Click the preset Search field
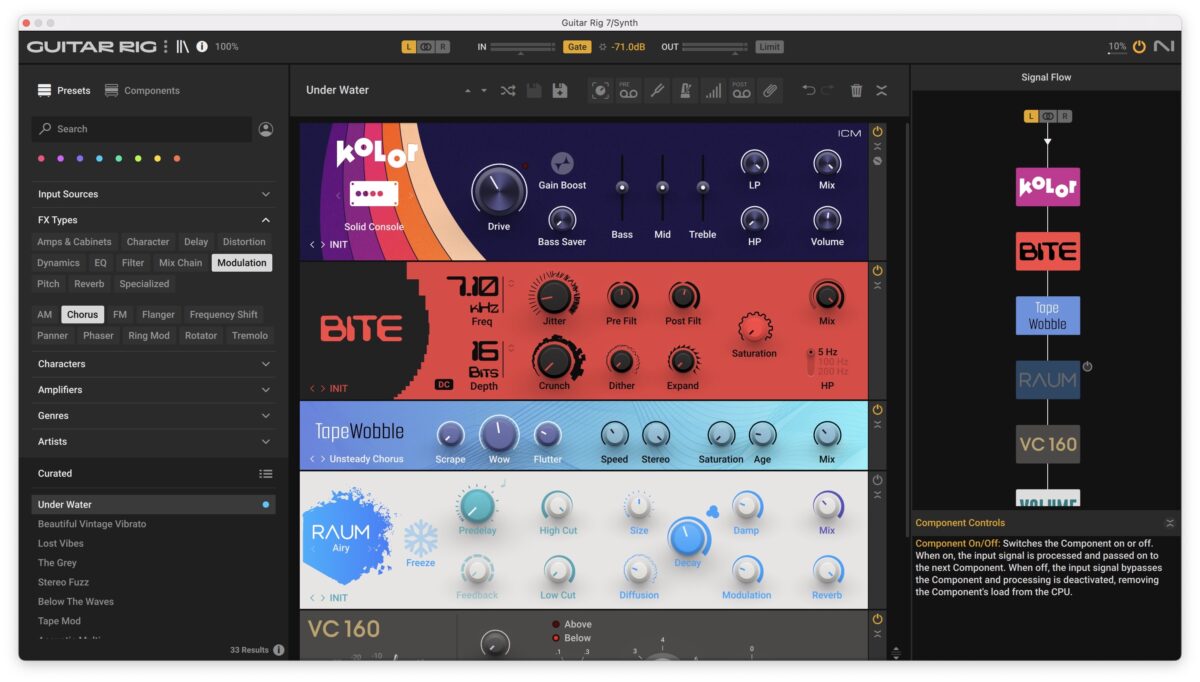This screenshot has width=1200, height=682. tap(142, 129)
